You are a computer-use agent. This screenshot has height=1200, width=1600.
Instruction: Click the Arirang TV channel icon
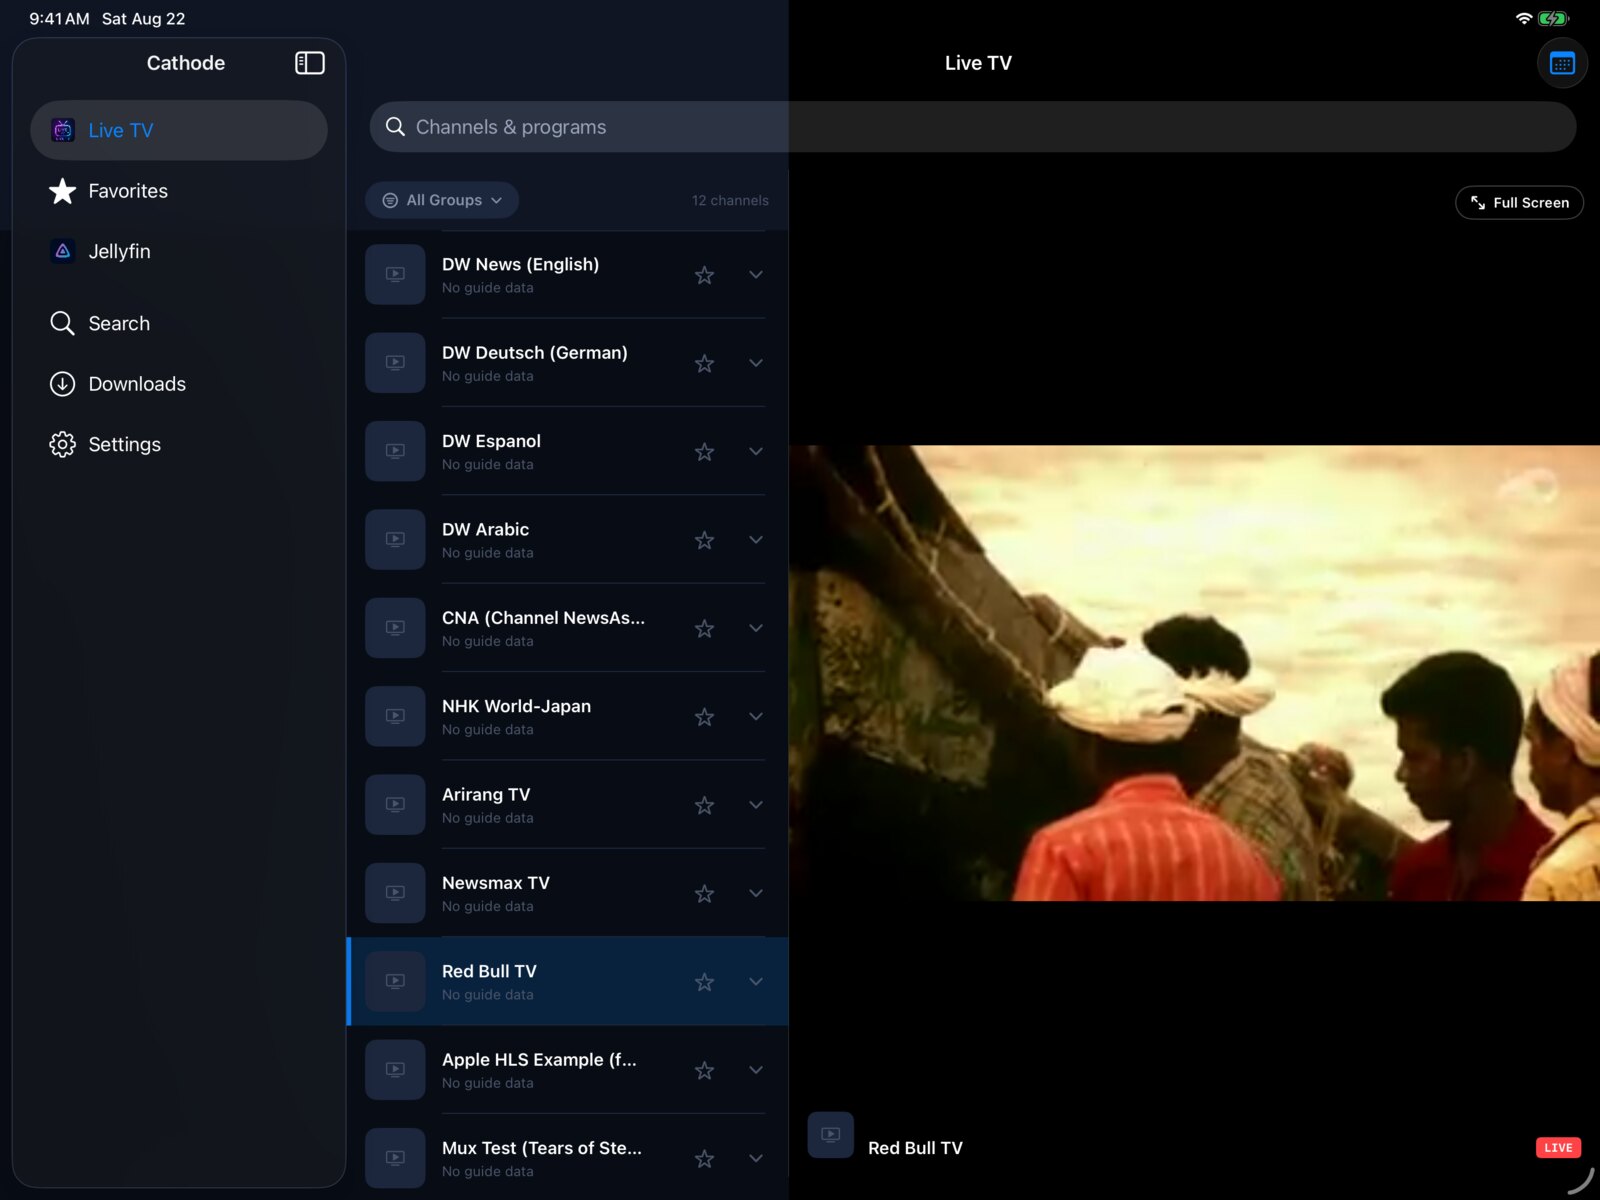pyautogui.click(x=395, y=804)
